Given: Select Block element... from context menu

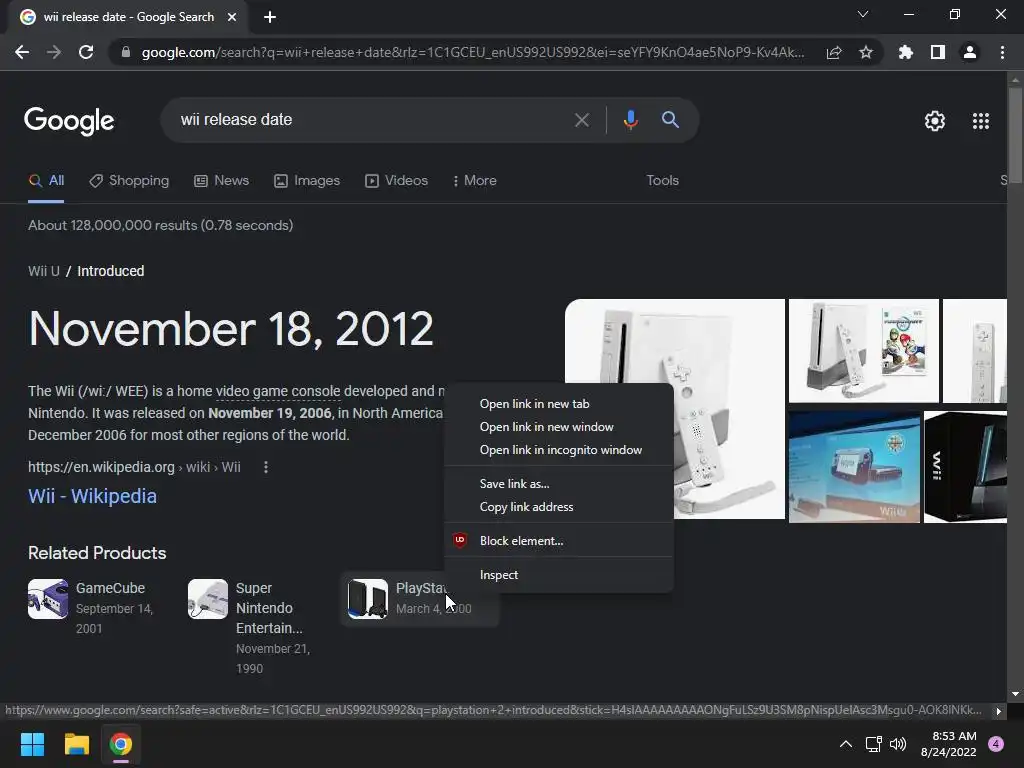Looking at the screenshot, I should coord(559,541).
